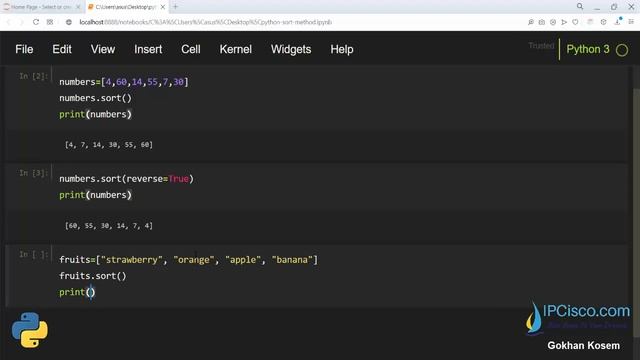Screen dimensions: 640x360
Task: Open the extensions cube icon
Action: coord(603,22)
